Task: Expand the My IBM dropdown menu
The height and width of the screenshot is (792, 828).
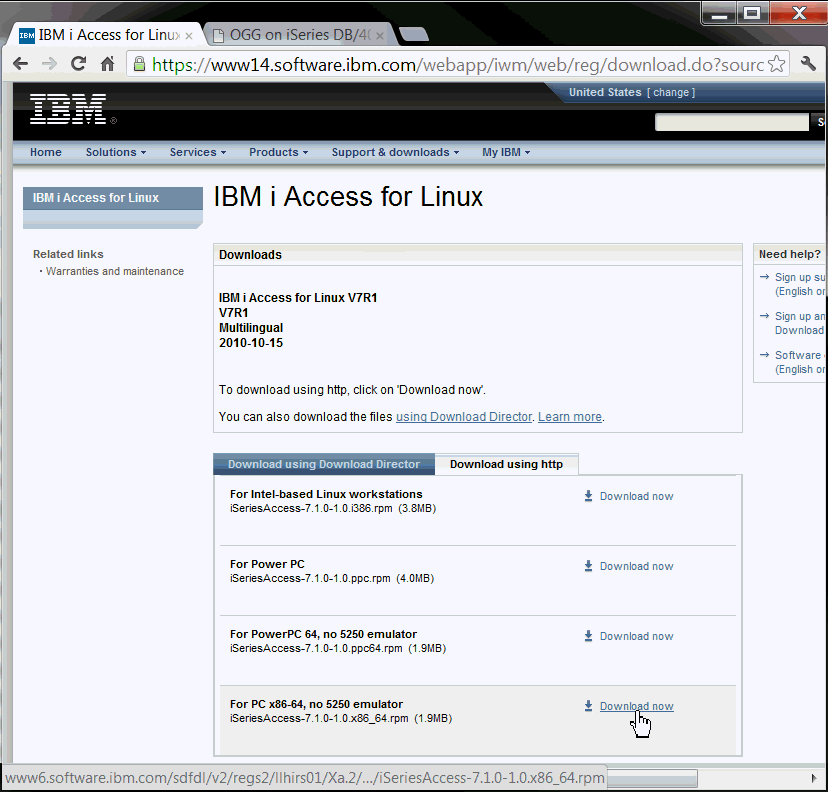Action: coord(506,152)
